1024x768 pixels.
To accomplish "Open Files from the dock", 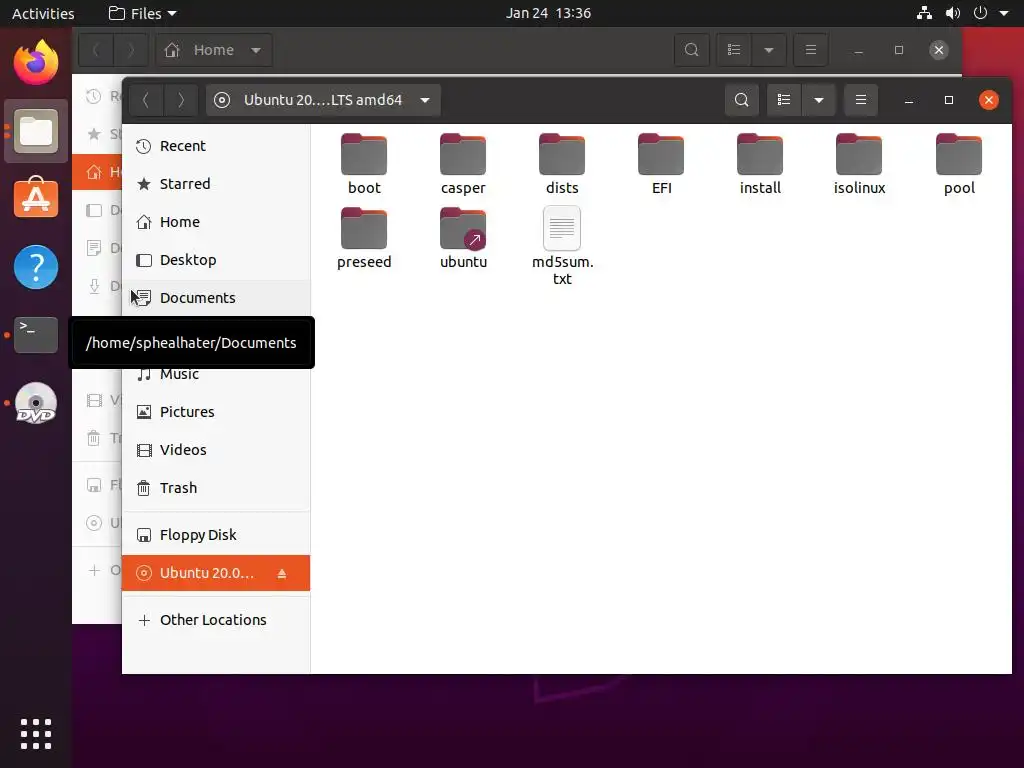I will click(x=36, y=131).
